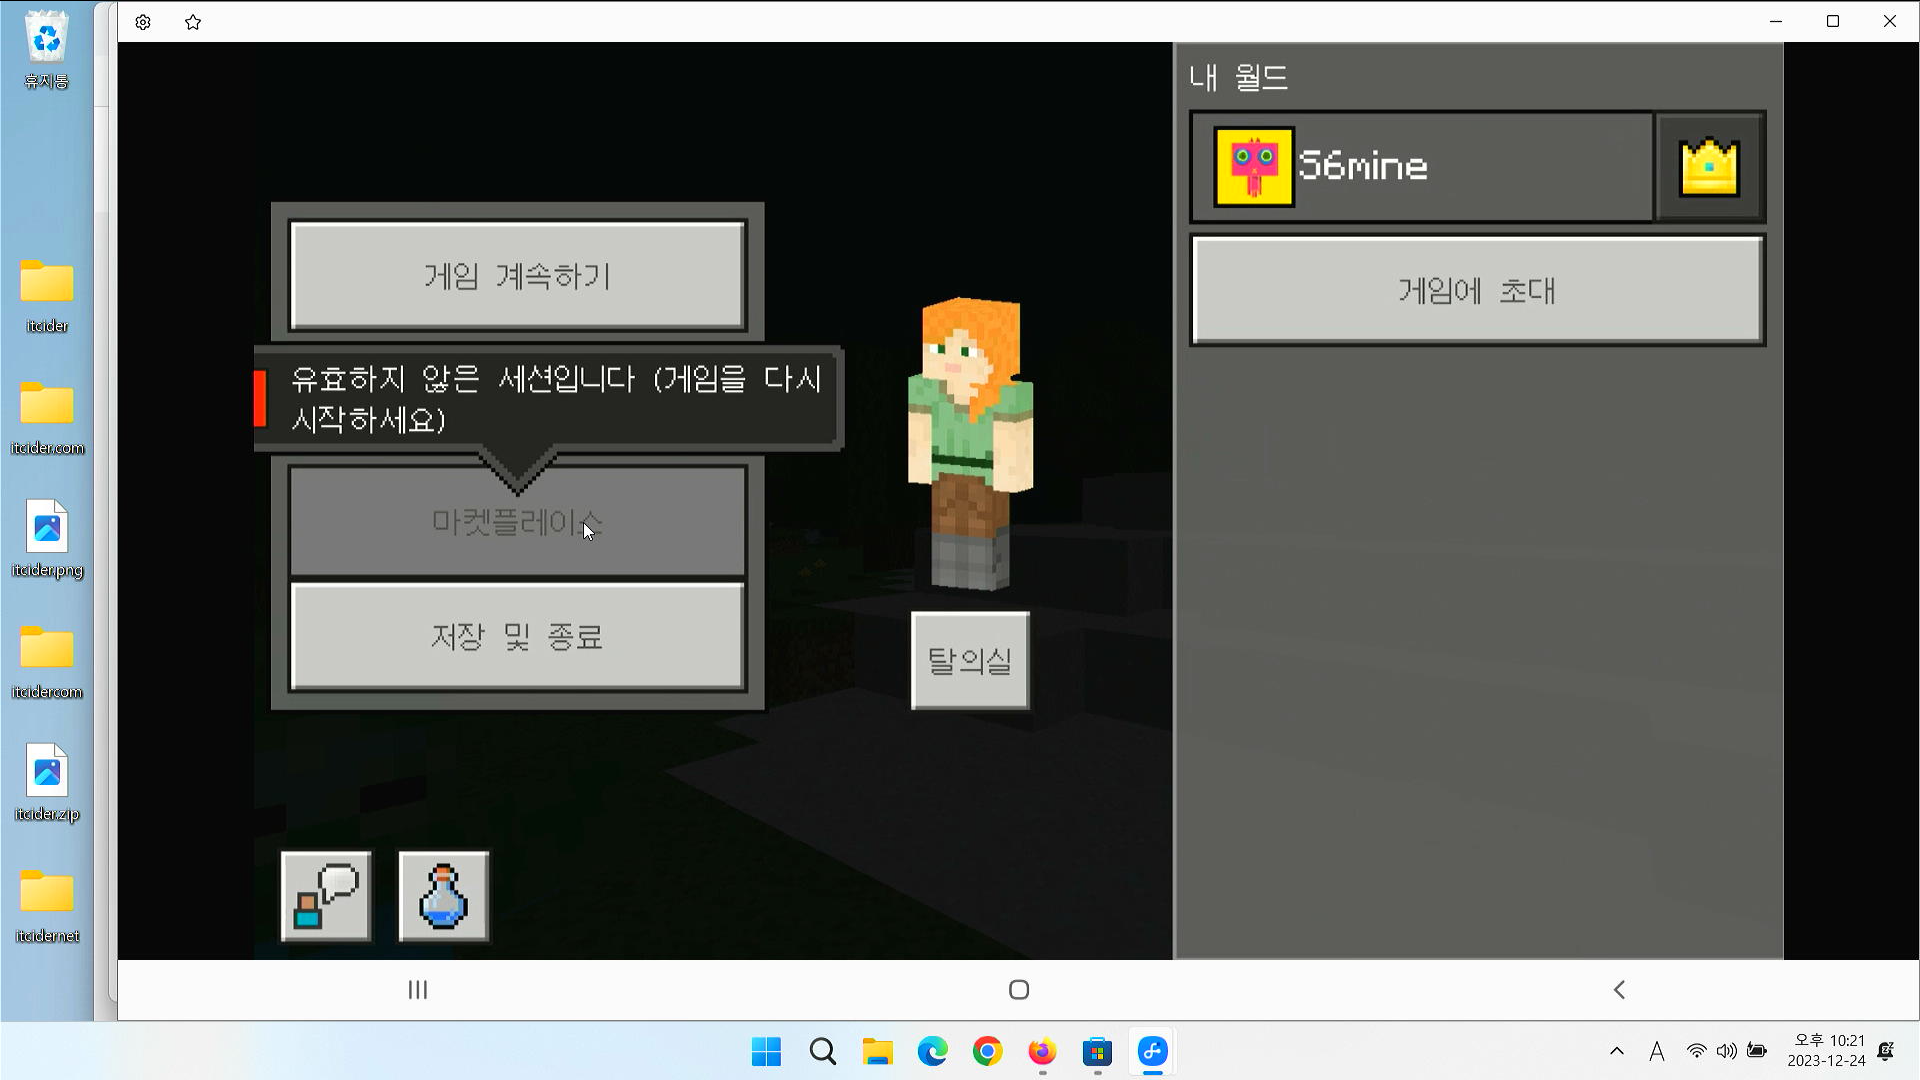1920x1080 pixels.
Task: Open the Android recent apps button
Action: [x=418, y=990]
